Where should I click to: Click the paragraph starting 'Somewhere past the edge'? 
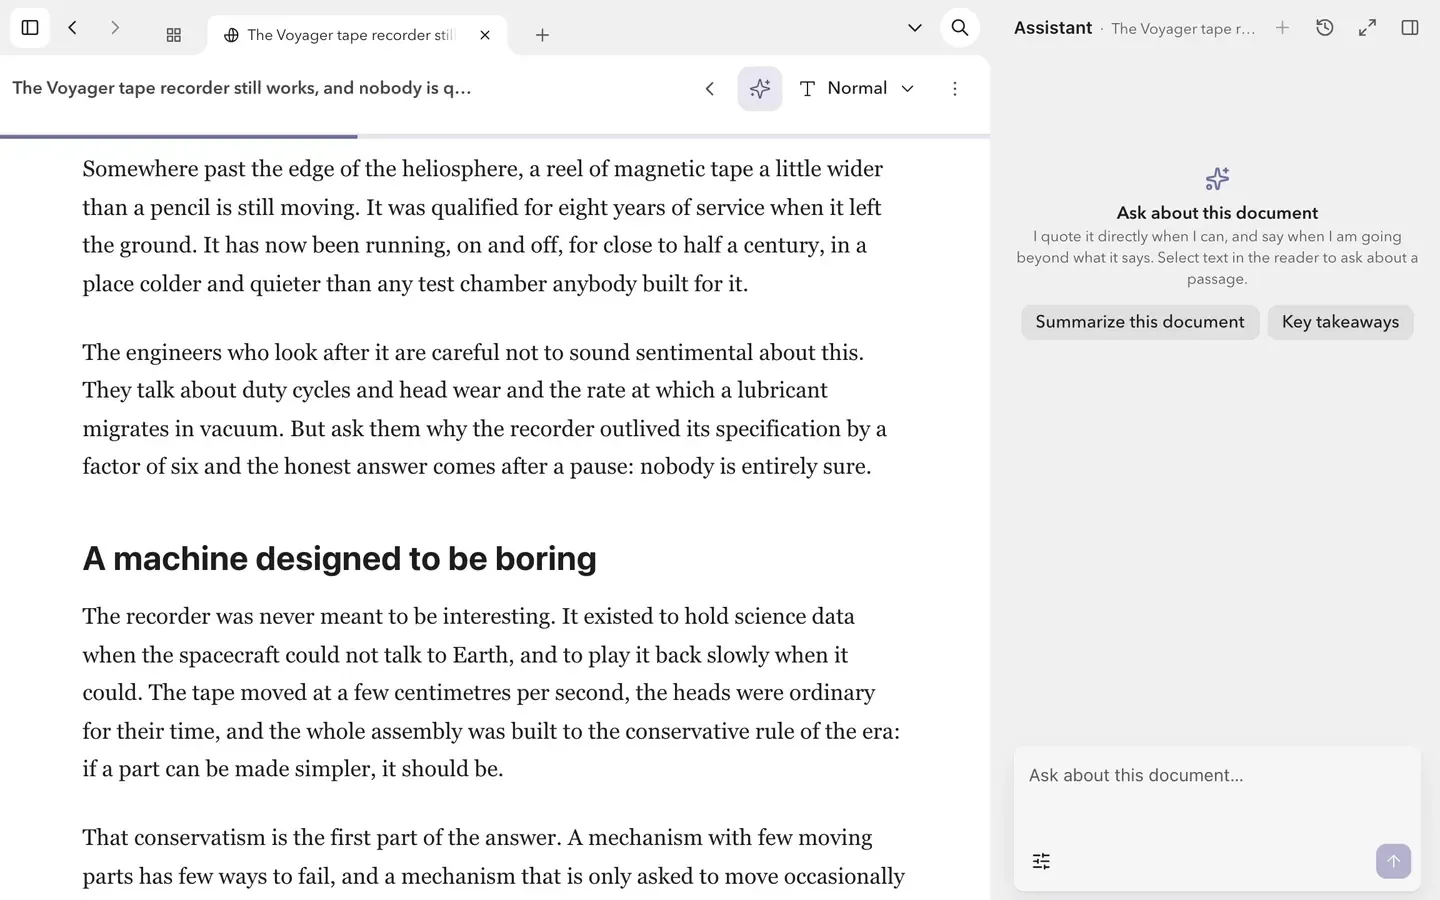[483, 226]
